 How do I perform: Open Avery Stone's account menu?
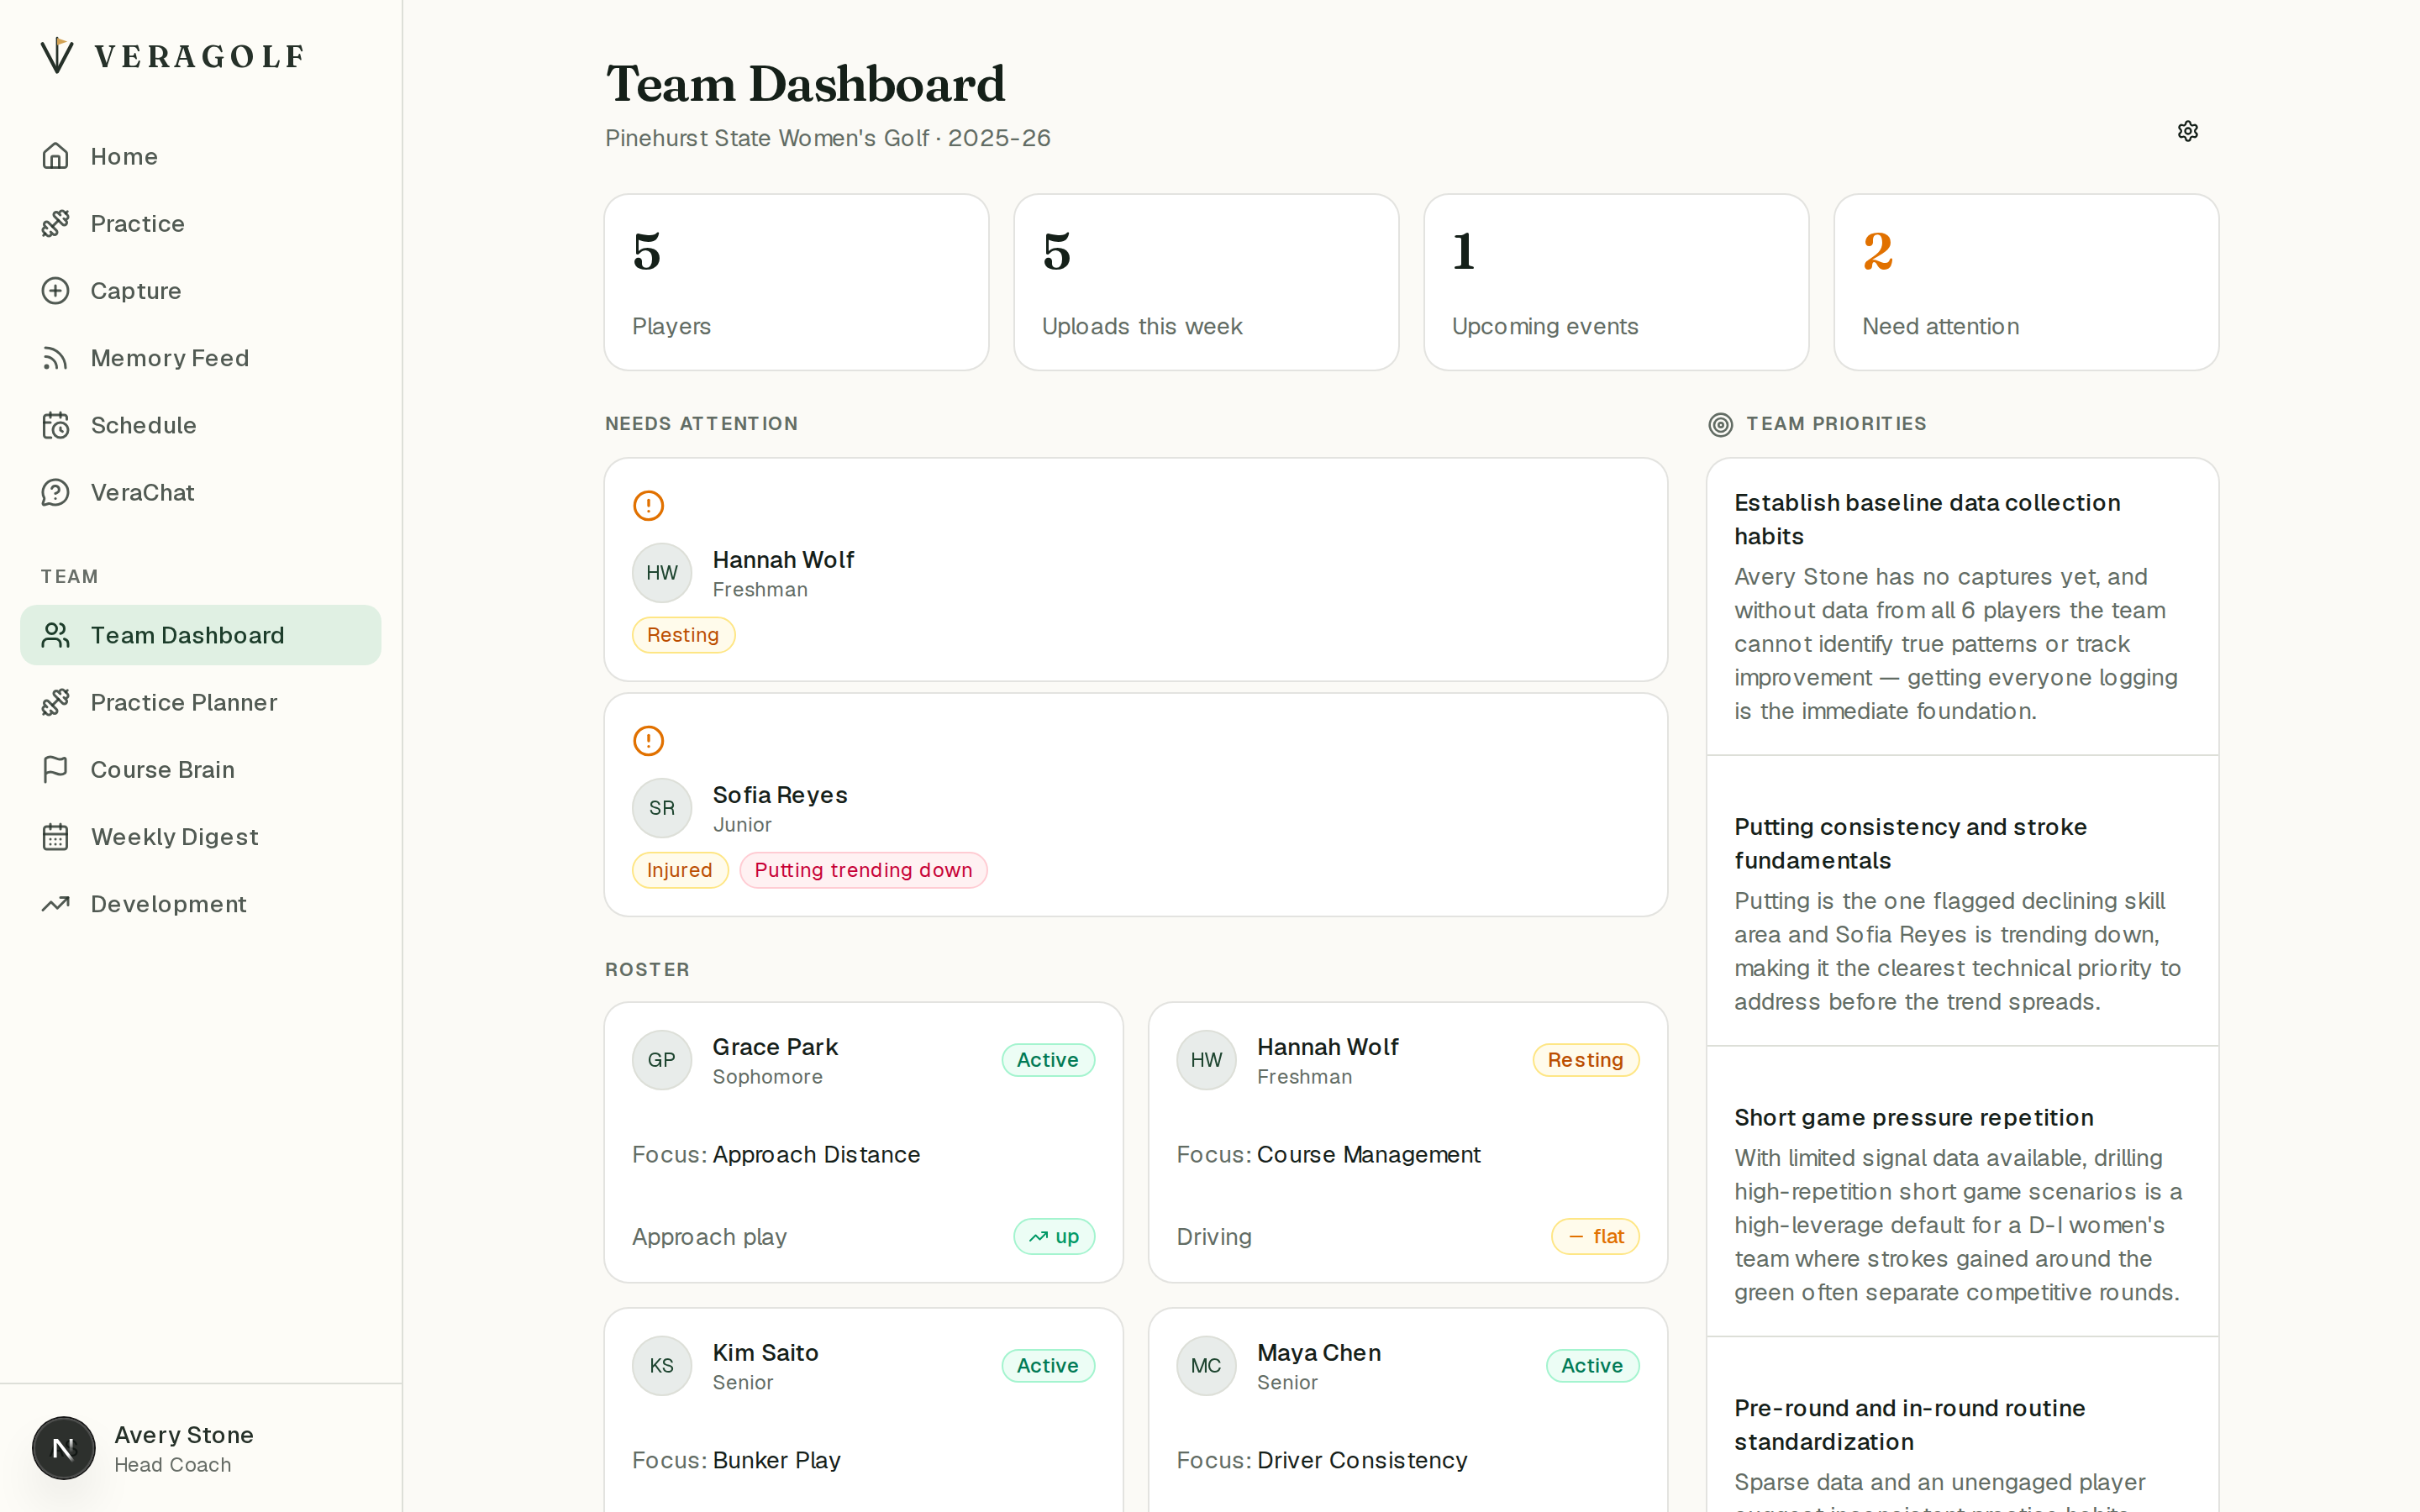click(x=201, y=1448)
